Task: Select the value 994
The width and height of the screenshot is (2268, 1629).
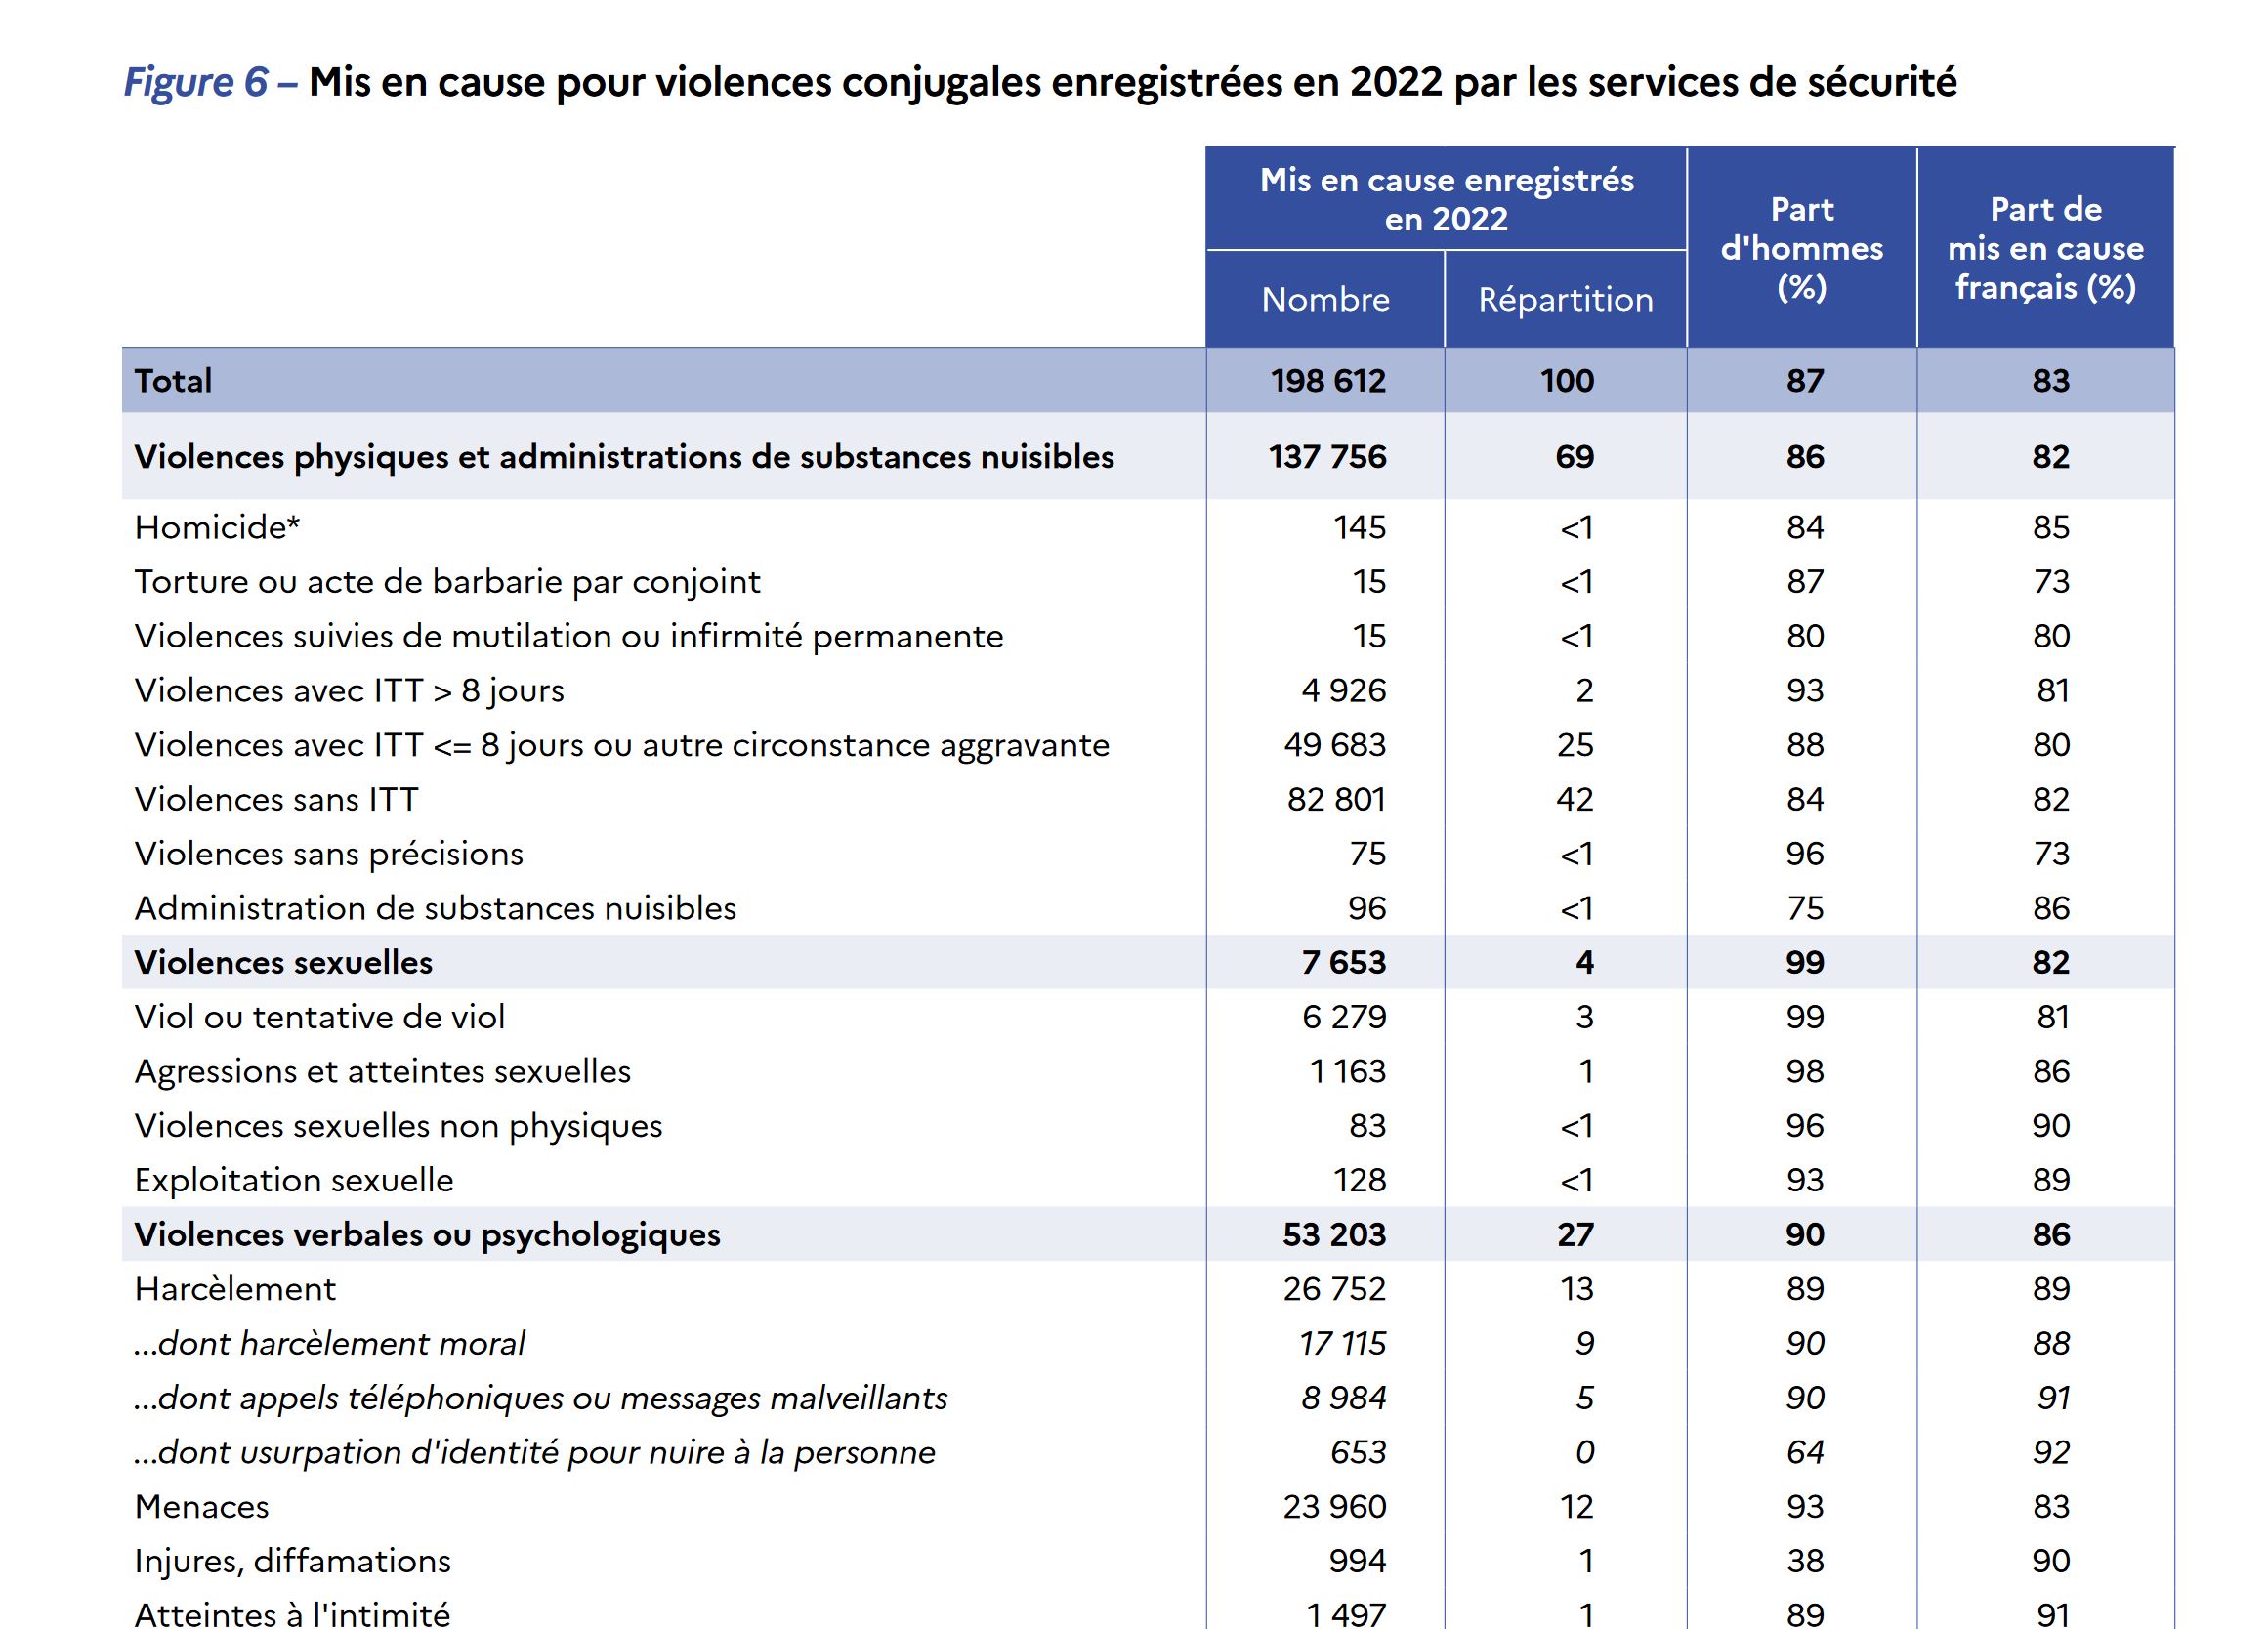Action: pos(1358,1561)
